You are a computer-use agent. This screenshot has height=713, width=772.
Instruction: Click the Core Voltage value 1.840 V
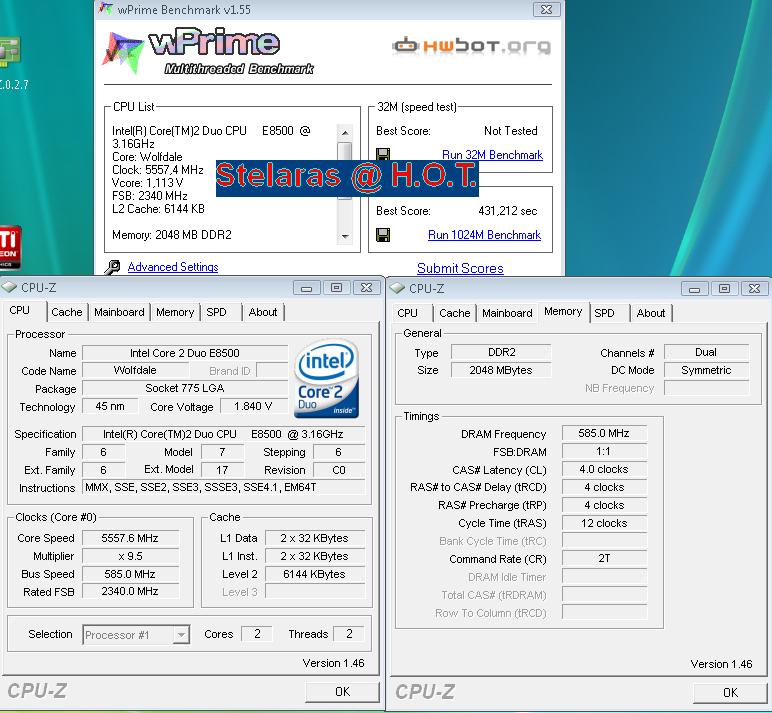click(253, 406)
